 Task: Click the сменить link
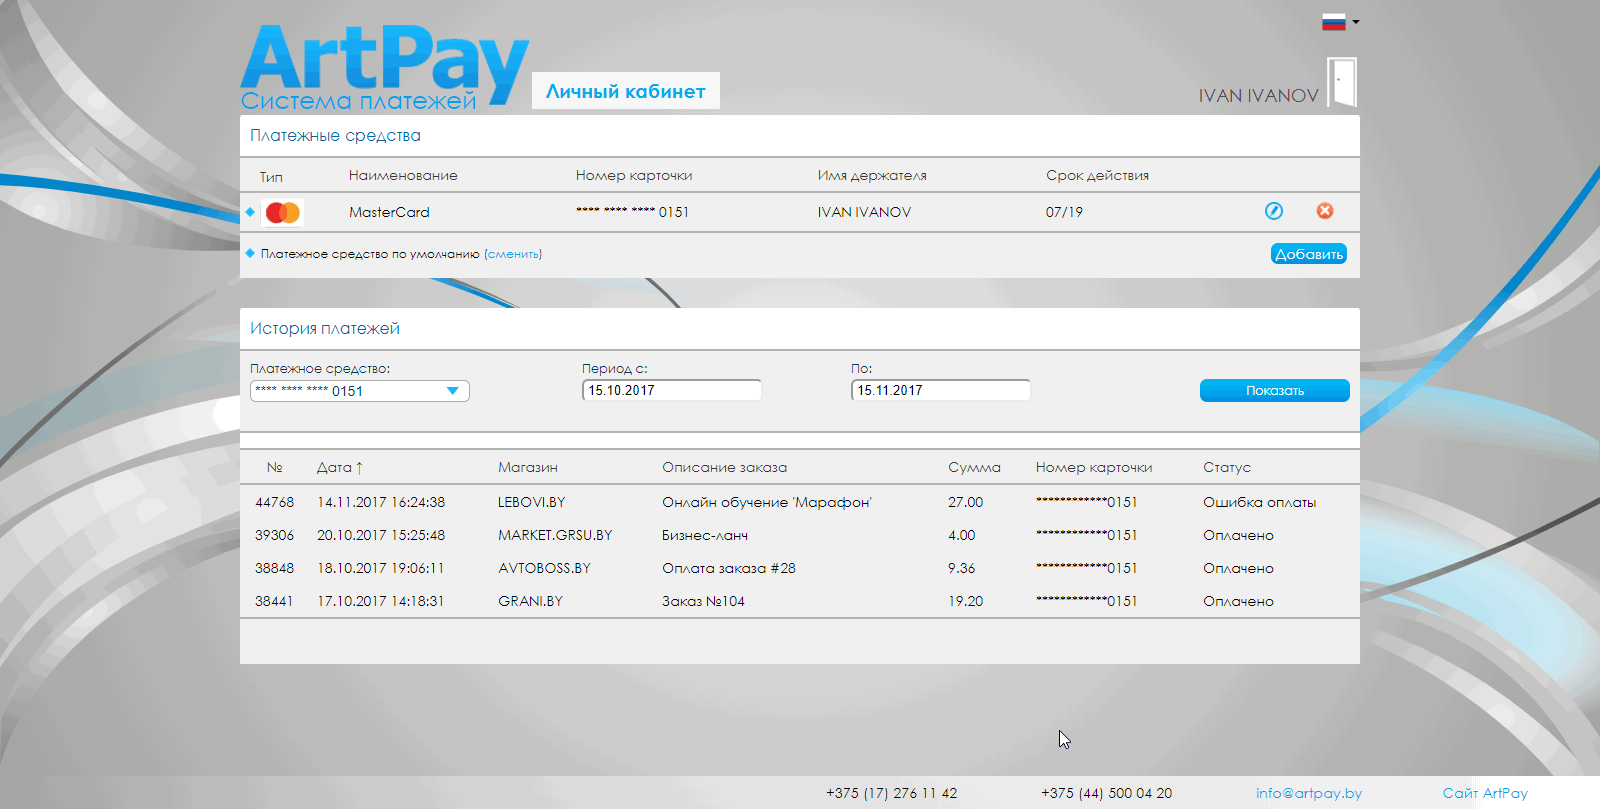(513, 254)
